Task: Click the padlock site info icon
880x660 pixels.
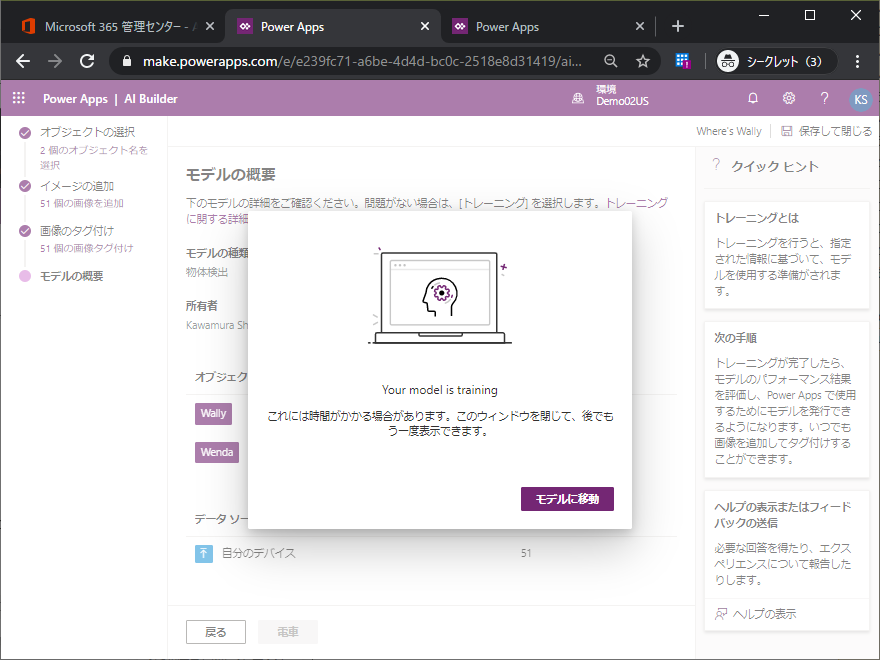Action: pos(127,61)
